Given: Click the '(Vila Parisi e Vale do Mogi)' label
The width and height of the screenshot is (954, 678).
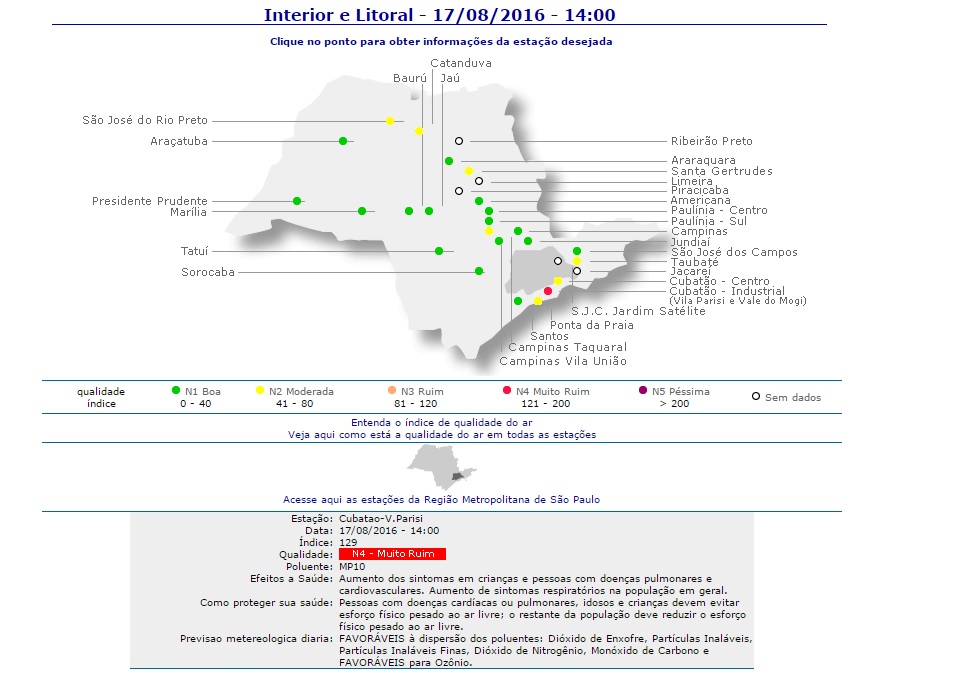Looking at the screenshot, I should point(738,301).
